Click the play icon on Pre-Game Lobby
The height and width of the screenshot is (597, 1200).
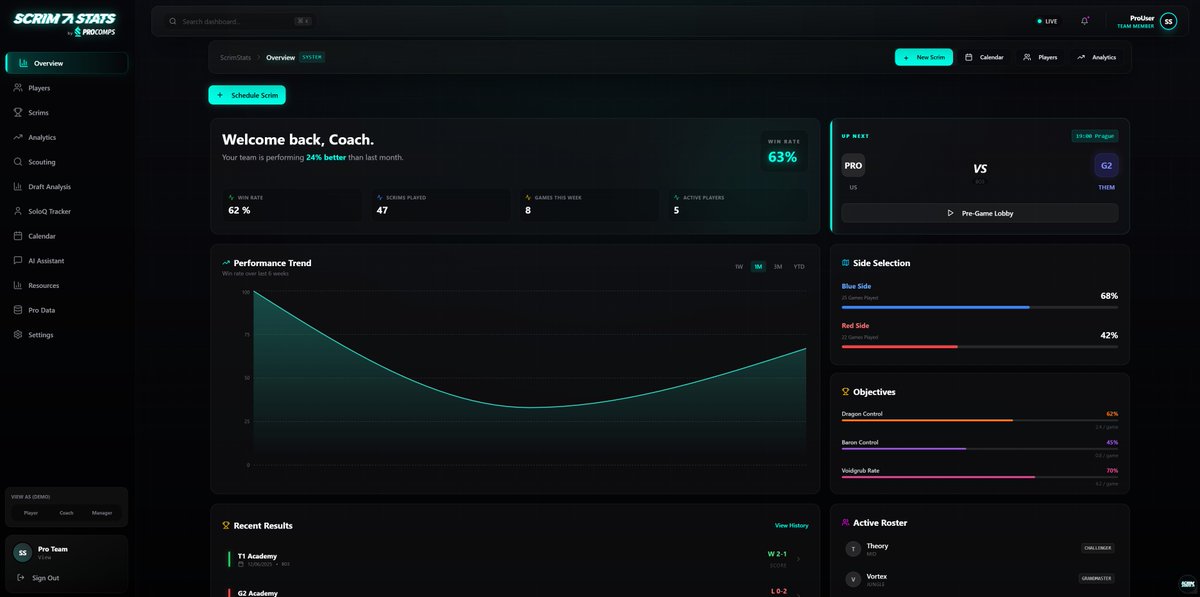pyautogui.click(x=950, y=213)
